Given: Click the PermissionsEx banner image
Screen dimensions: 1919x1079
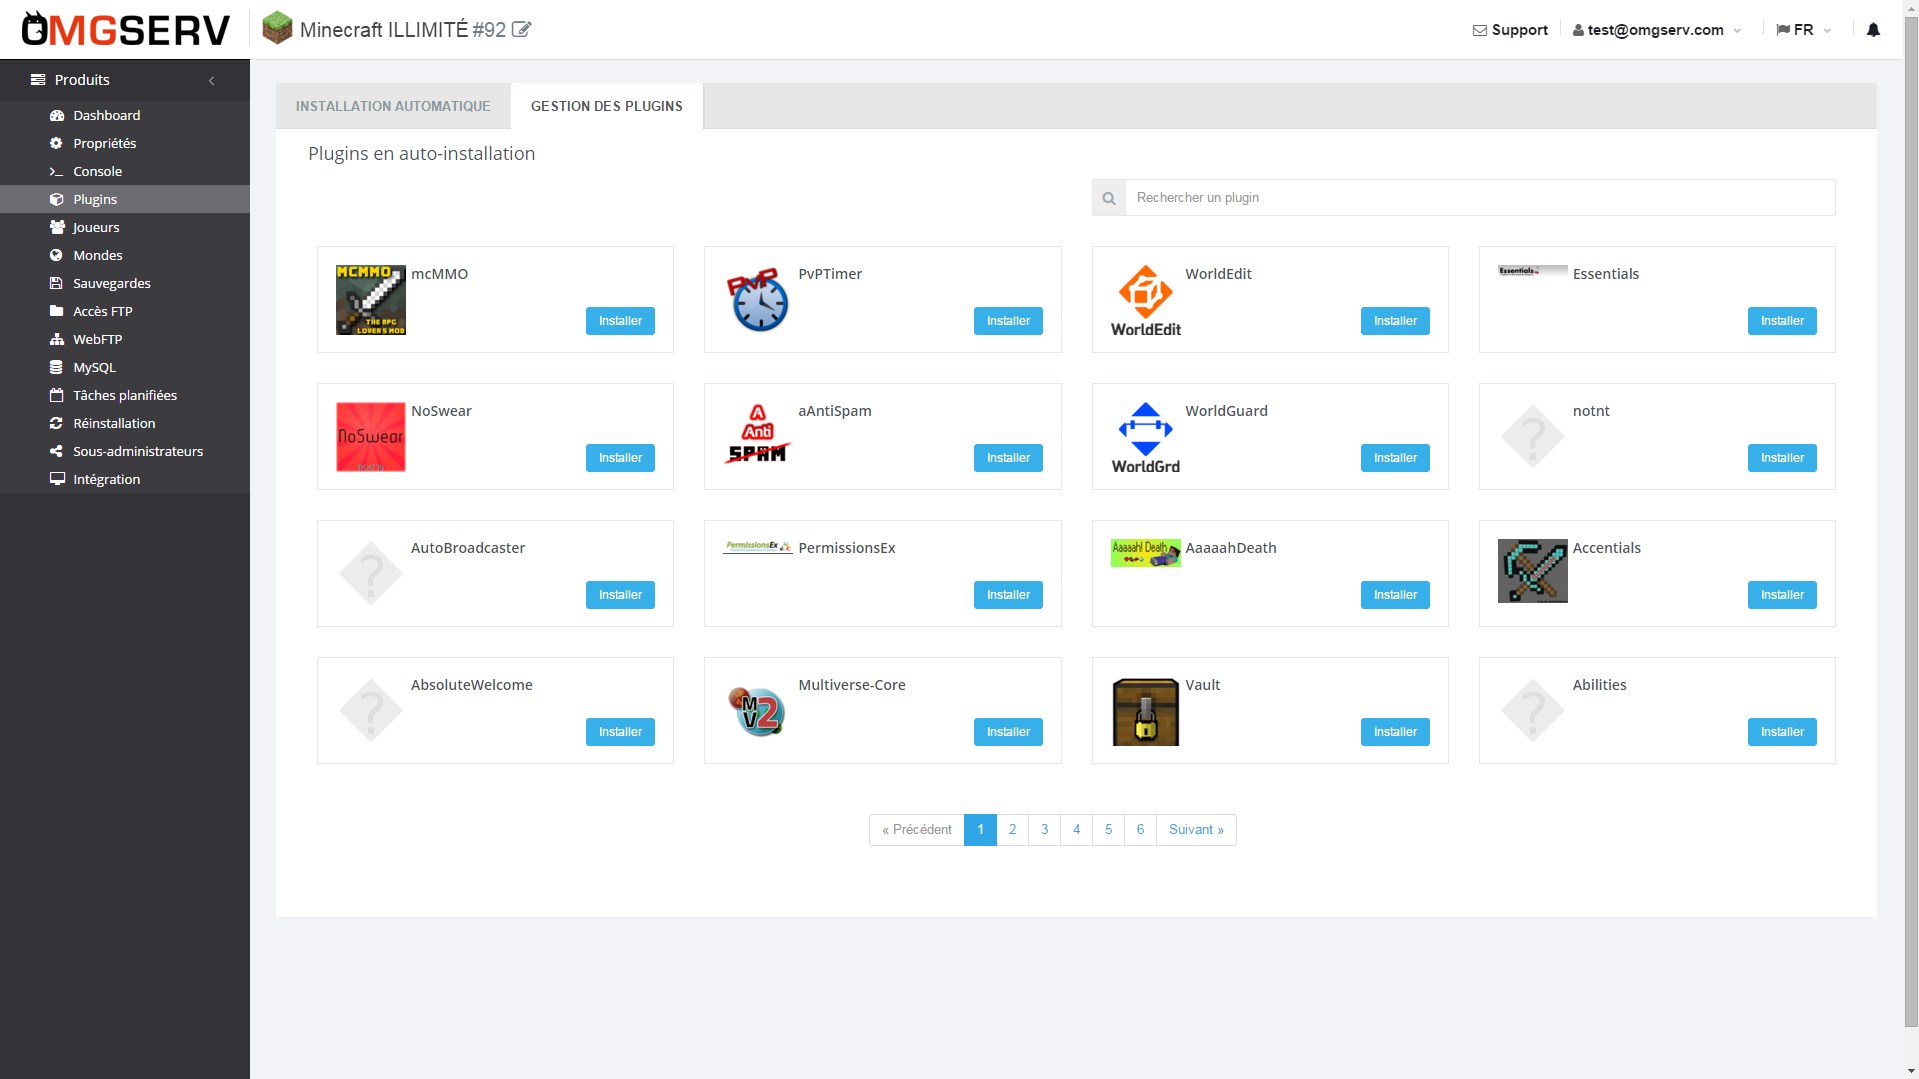Looking at the screenshot, I should 758,547.
